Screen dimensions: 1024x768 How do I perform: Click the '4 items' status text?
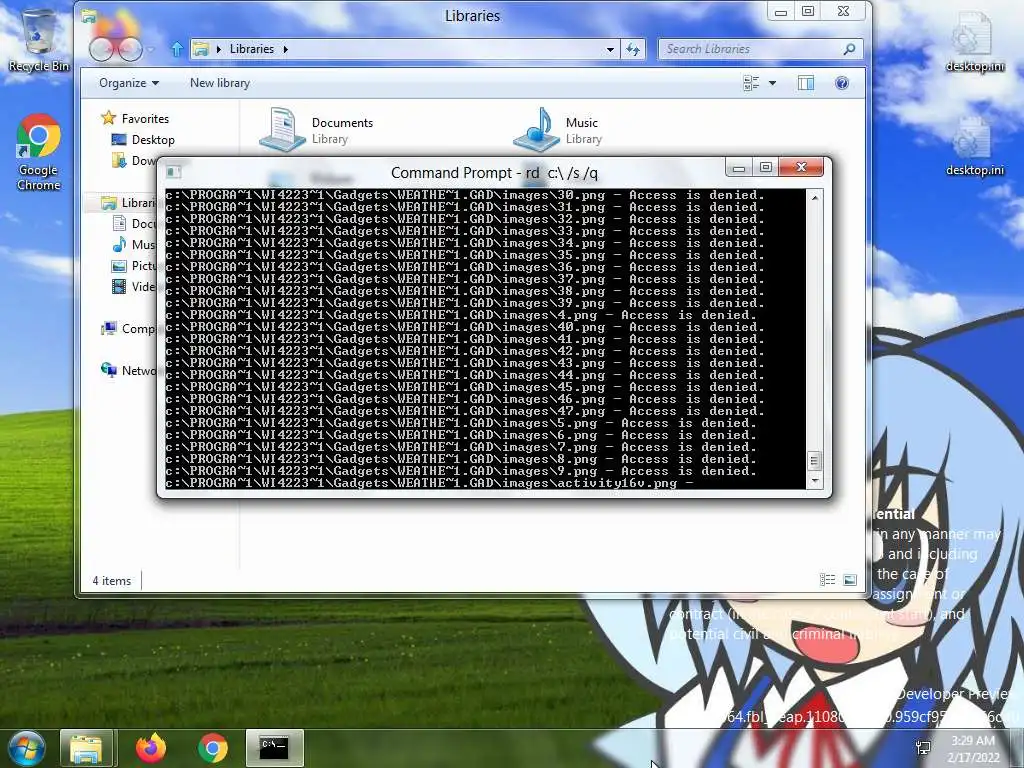(112, 581)
